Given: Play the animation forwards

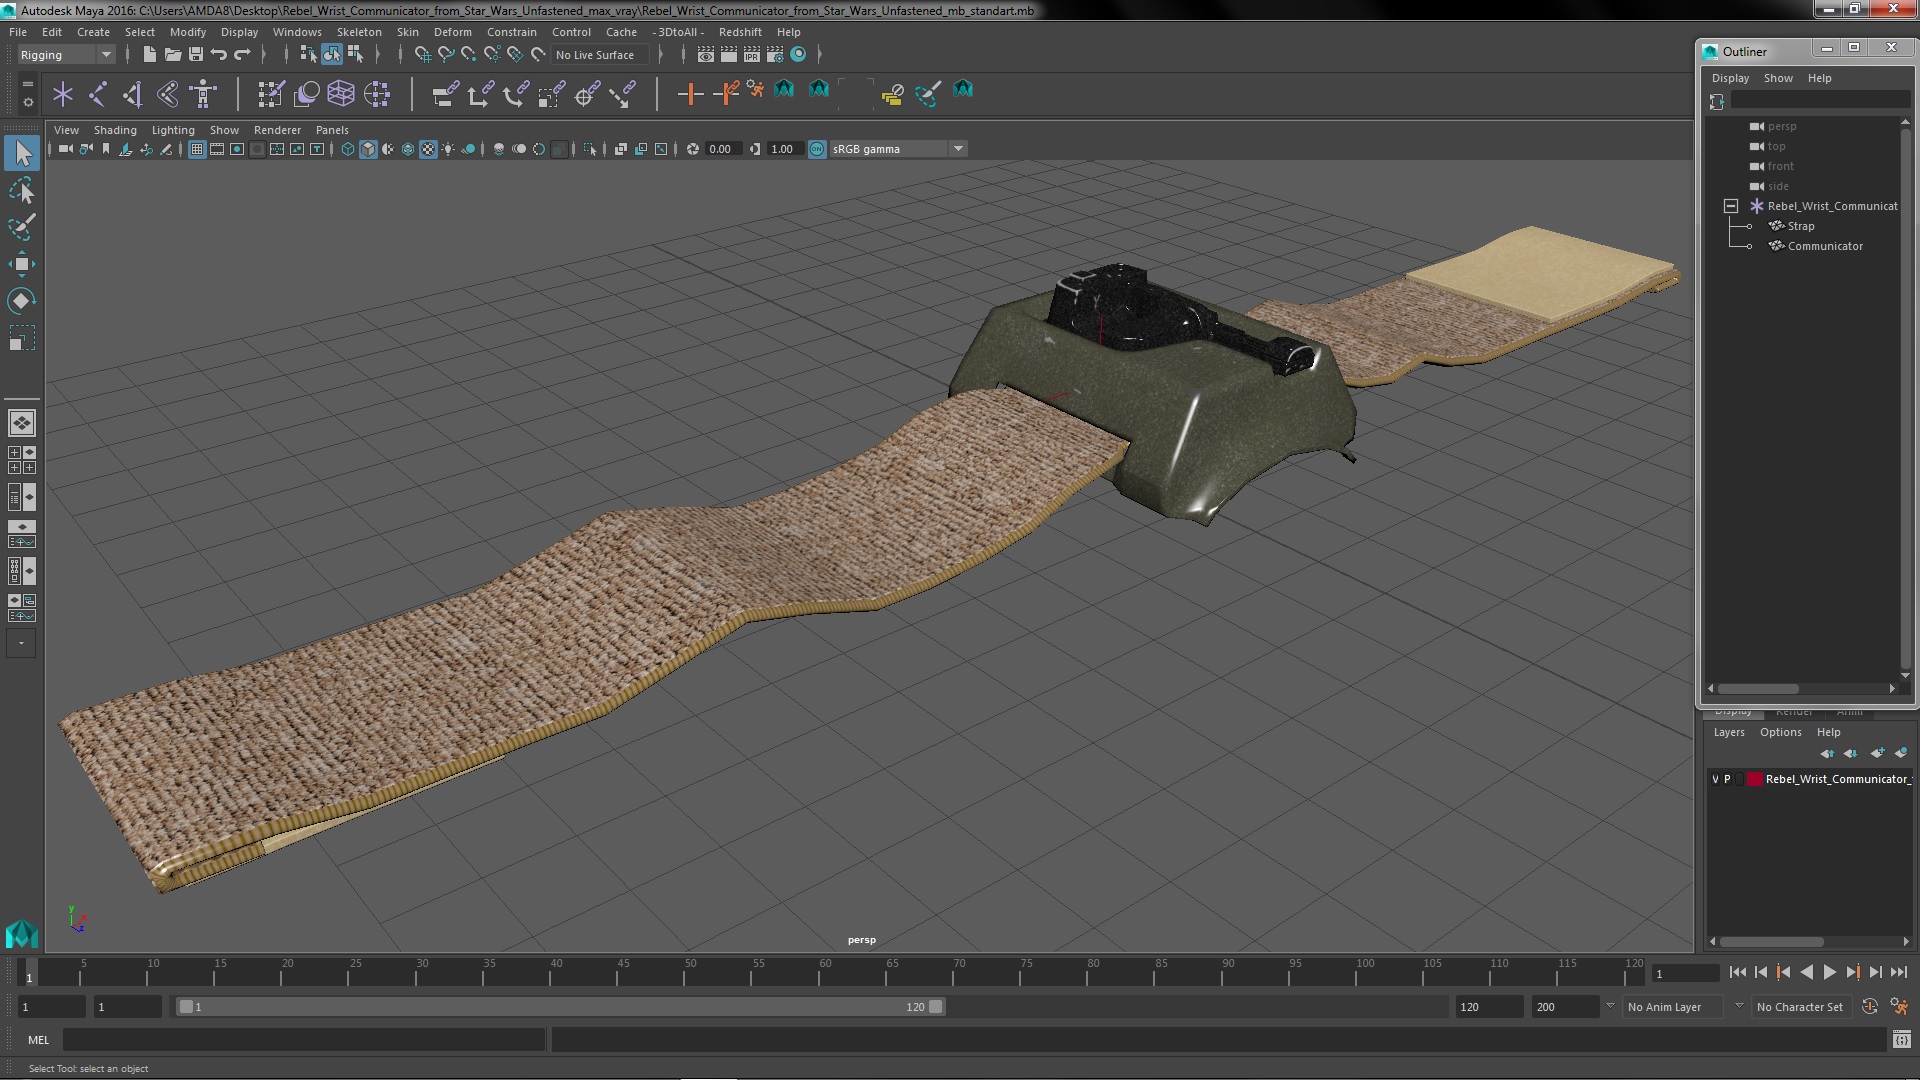Looking at the screenshot, I should point(1829,972).
